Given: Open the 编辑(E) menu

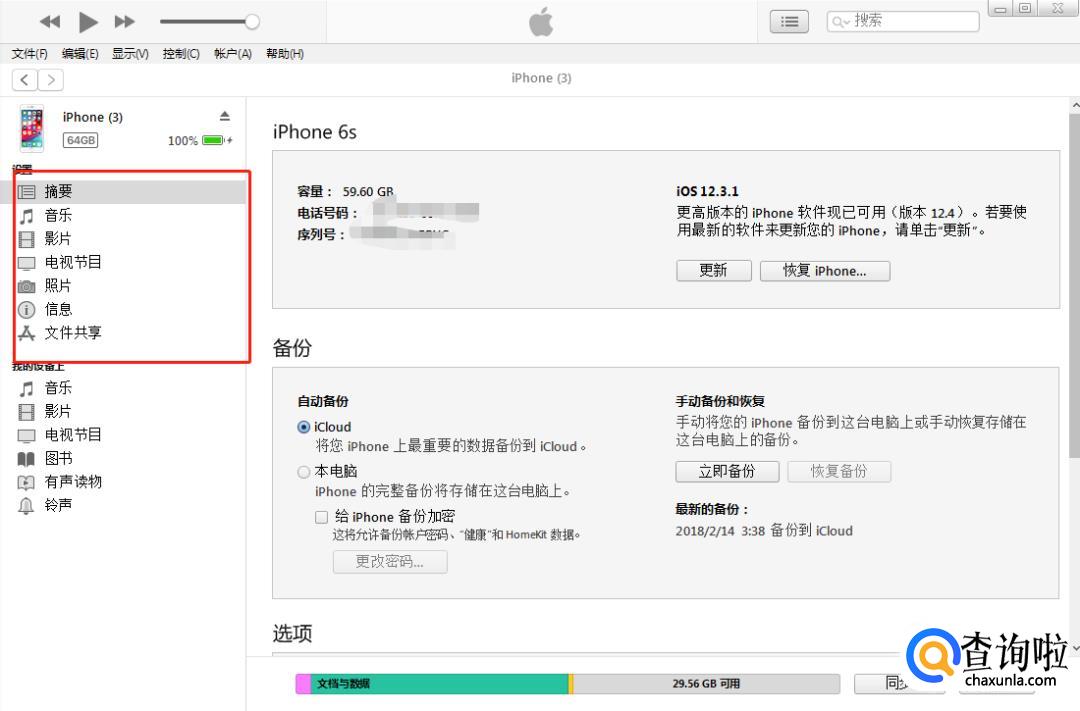Looking at the screenshot, I should (x=80, y=54).
